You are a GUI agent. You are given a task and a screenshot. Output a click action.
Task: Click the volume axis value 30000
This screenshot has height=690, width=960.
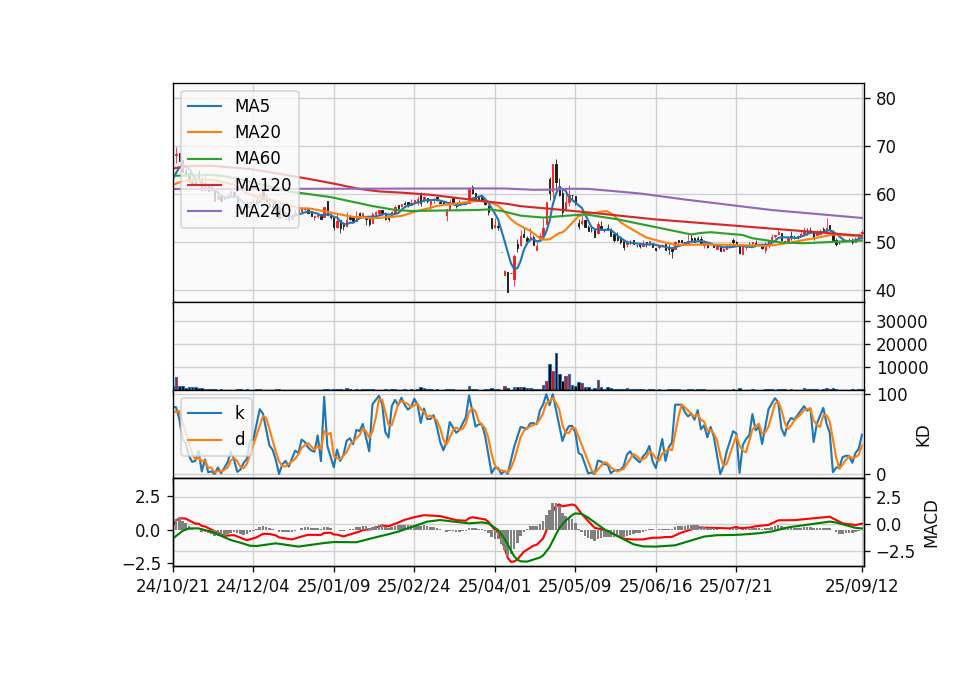(x=901, y=322)
